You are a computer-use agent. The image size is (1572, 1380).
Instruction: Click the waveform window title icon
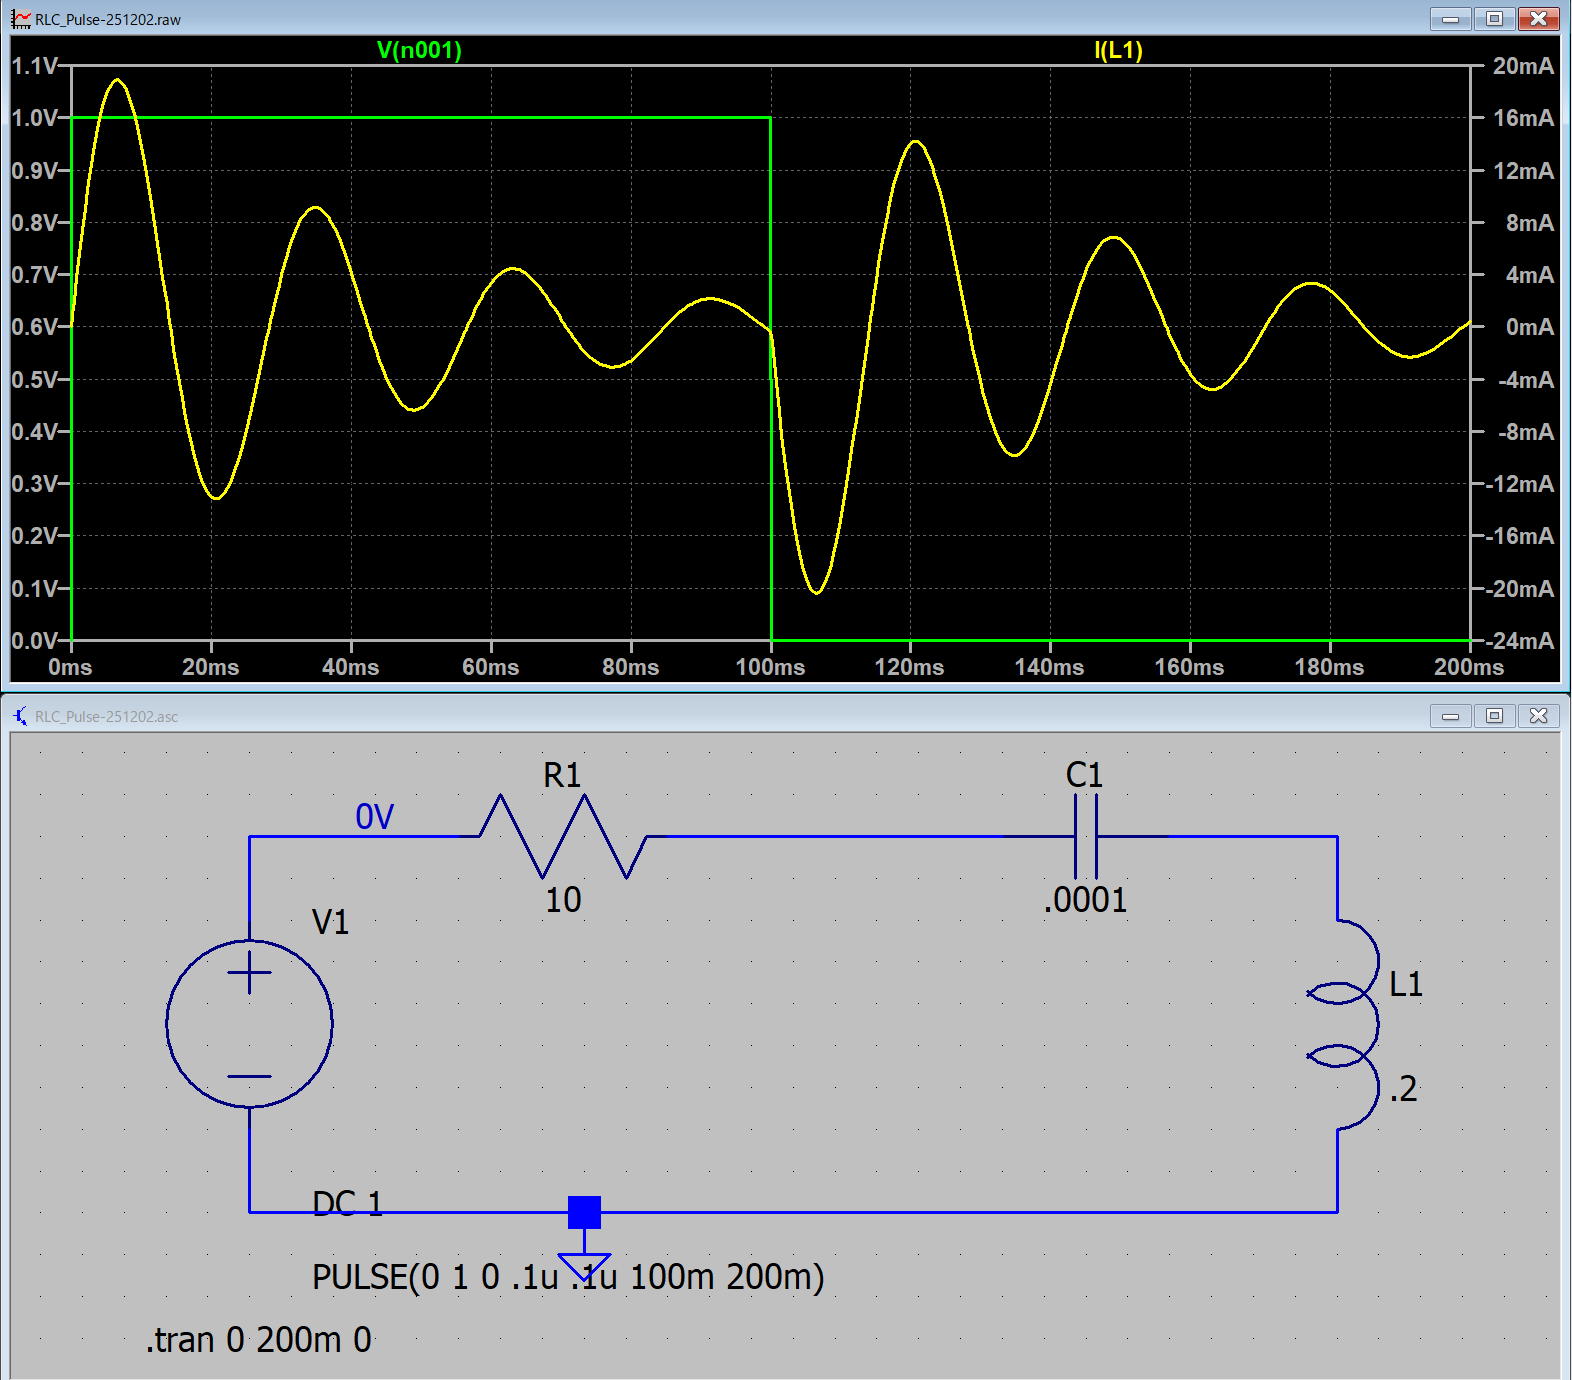tap(21, 19)
